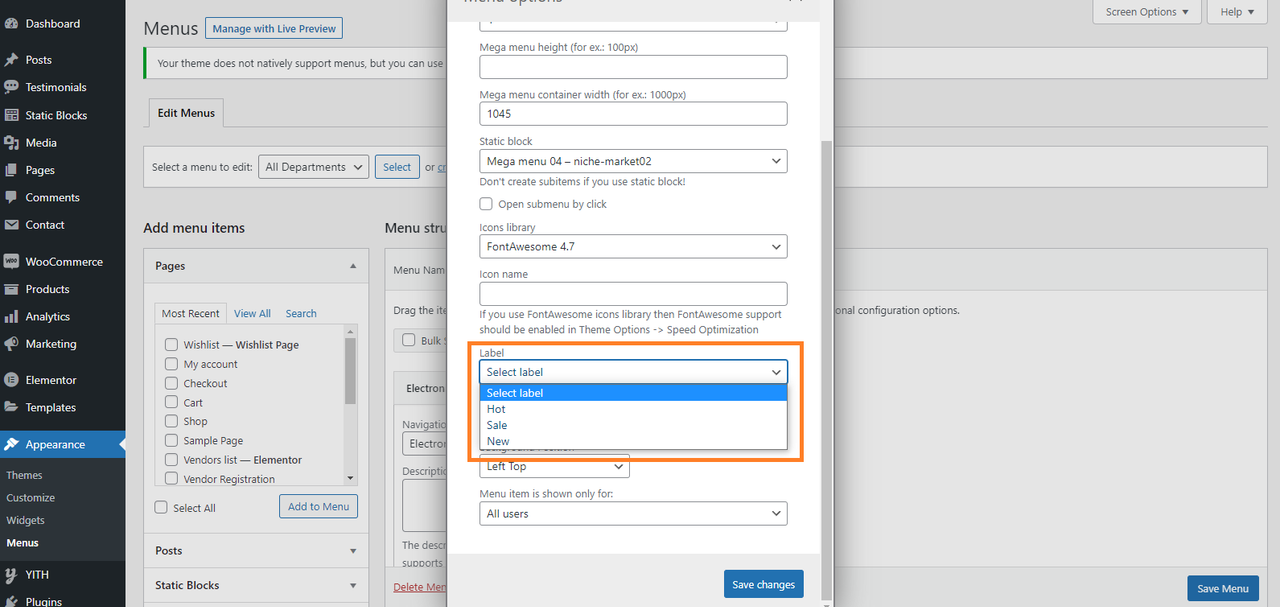The height and width of the screenshot is (607, 1280).
Task: Check the Vendors list Elementor checkbox
Action: tap(172, 460)
